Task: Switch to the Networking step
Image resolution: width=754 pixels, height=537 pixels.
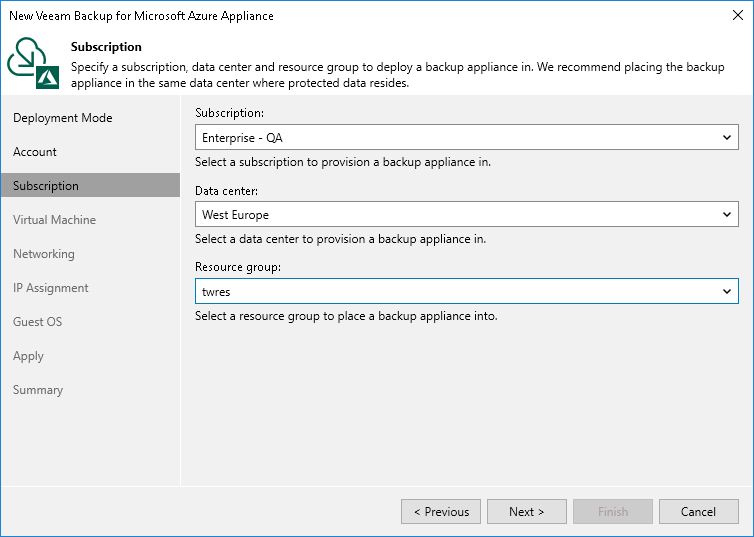Action: 44,254
